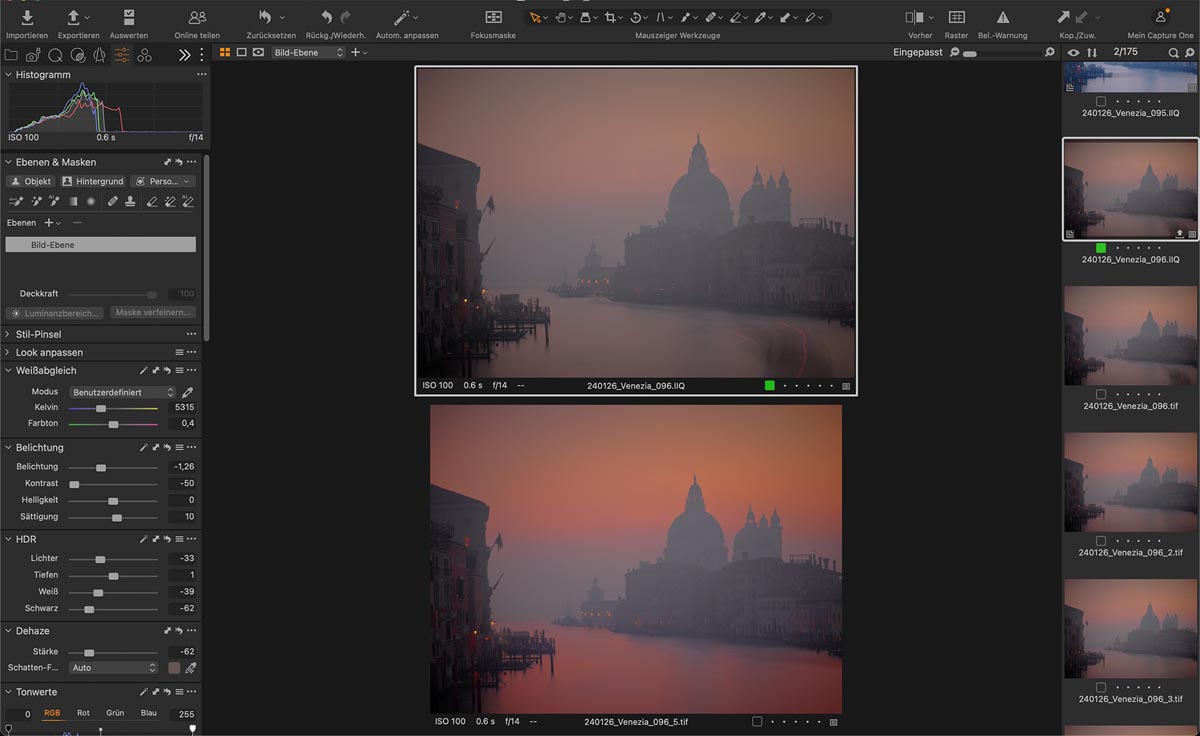The width and height of the screenshot is (1200, 736).
Task: Click the Dehaze Stärke slider handle
Action: 89,651
